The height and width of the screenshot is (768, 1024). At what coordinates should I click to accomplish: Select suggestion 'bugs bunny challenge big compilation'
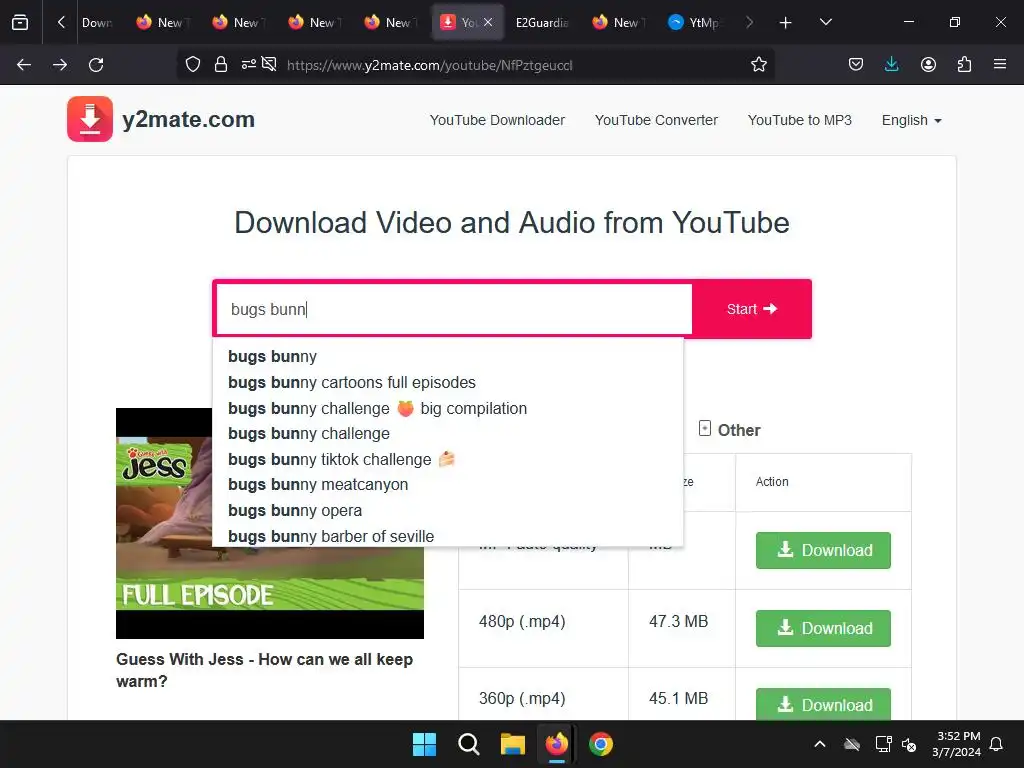448,408
